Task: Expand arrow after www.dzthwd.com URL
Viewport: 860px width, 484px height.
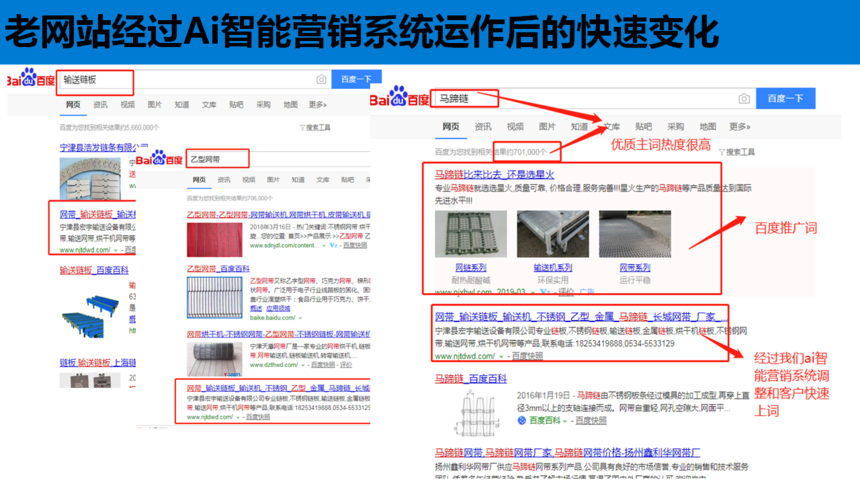Action: (x=303, y=365)
